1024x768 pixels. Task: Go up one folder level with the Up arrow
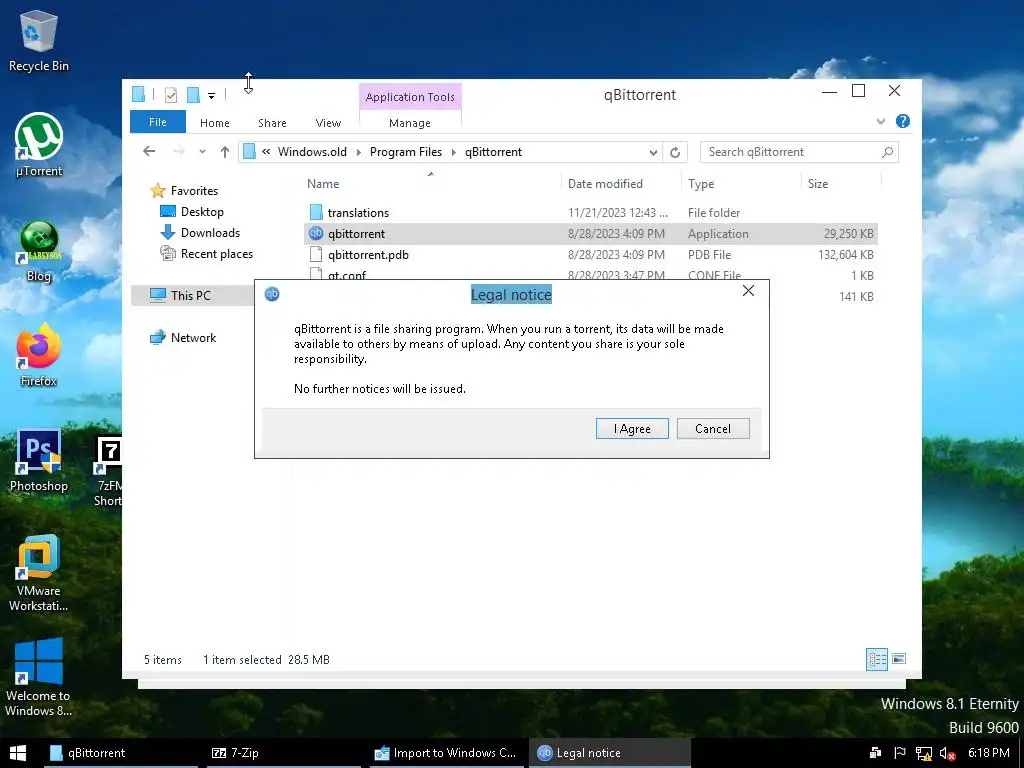tap(225, 152)
